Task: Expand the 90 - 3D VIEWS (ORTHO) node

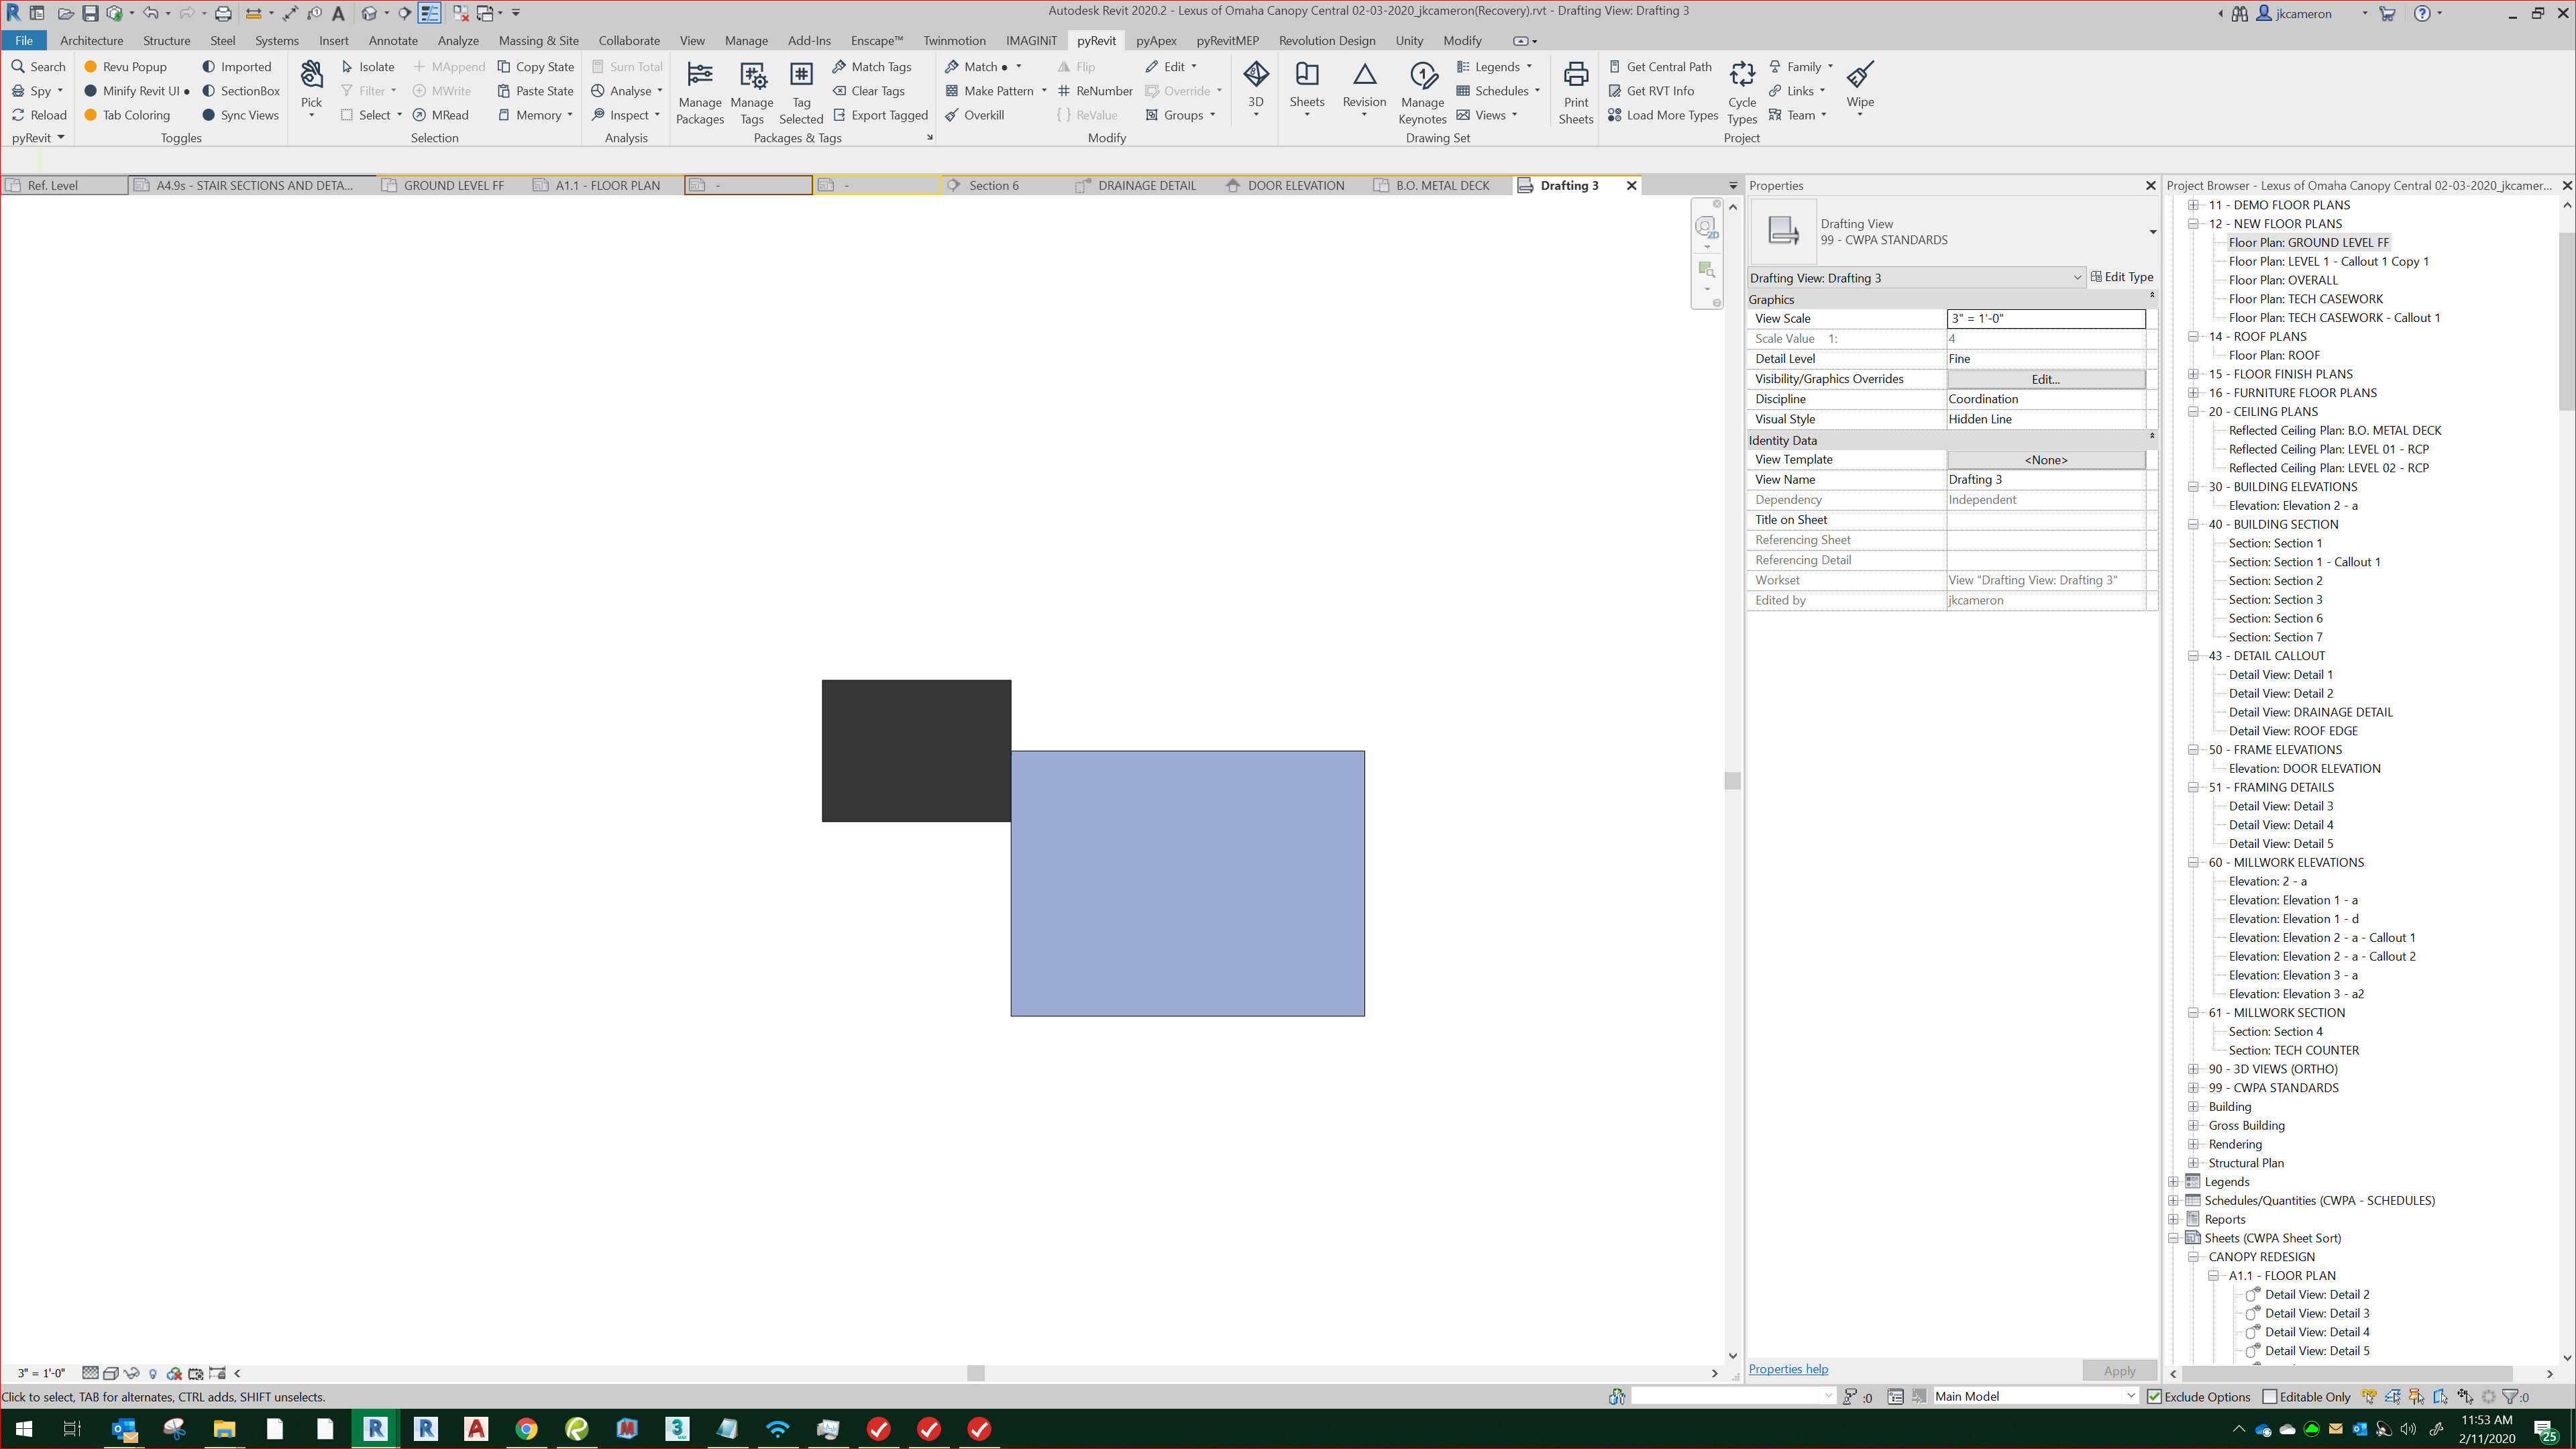Action: 2192,1068
